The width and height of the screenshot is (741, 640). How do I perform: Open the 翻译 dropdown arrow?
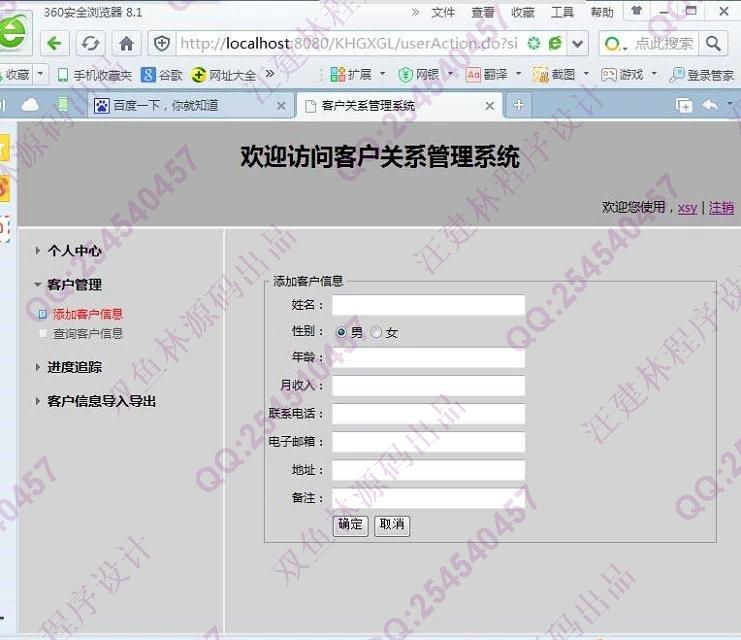point(518,74)
